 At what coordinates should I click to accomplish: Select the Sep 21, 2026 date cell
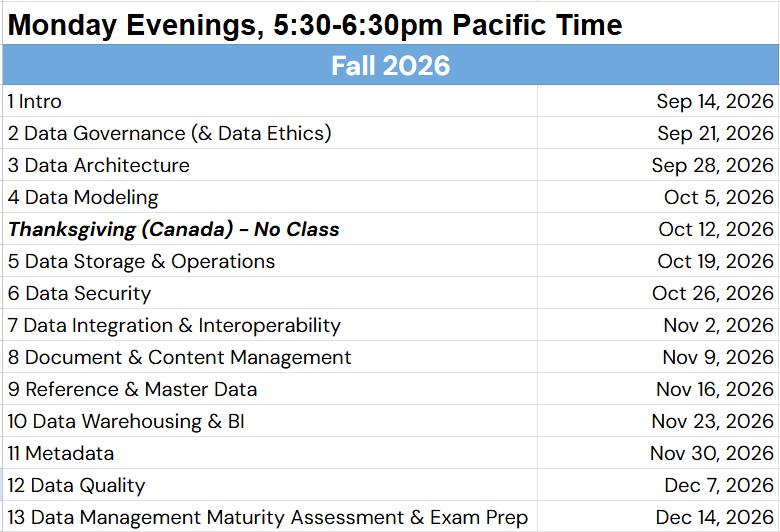pyautogui.click(x=658, y=133)
